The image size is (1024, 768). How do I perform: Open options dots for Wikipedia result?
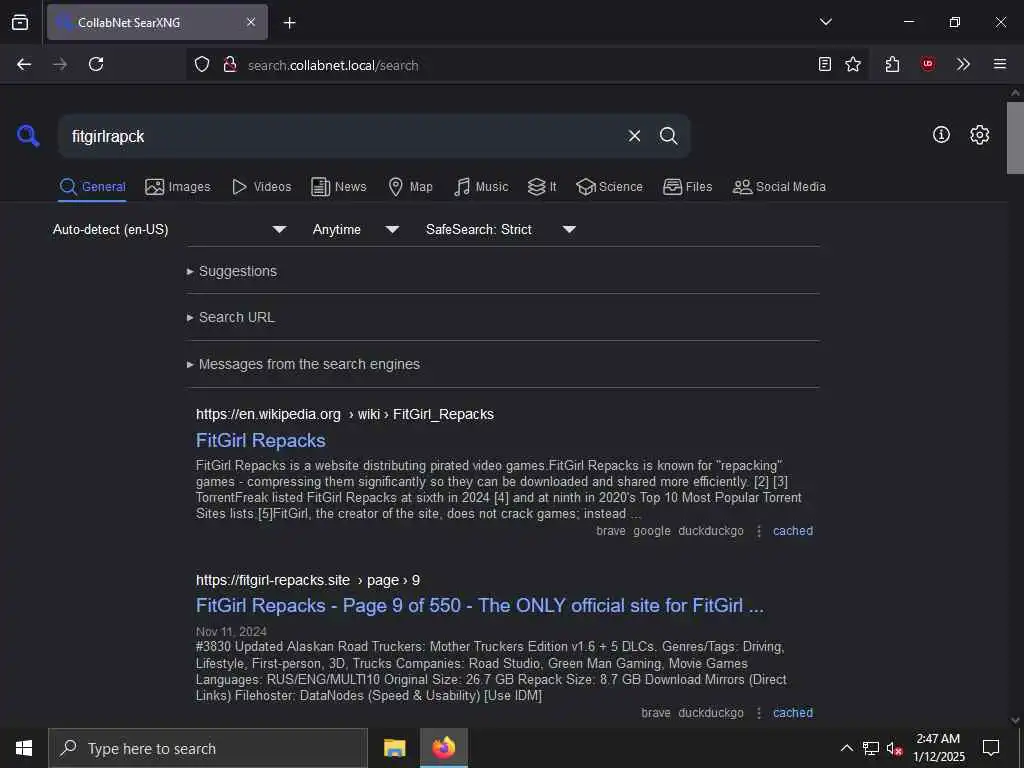(x=759, y=531)
